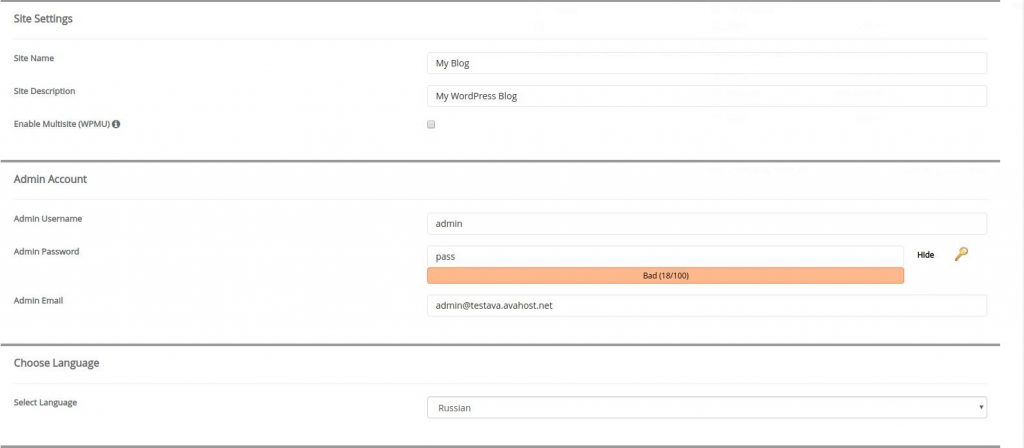Click into the Admin Password field

point(665,257)
